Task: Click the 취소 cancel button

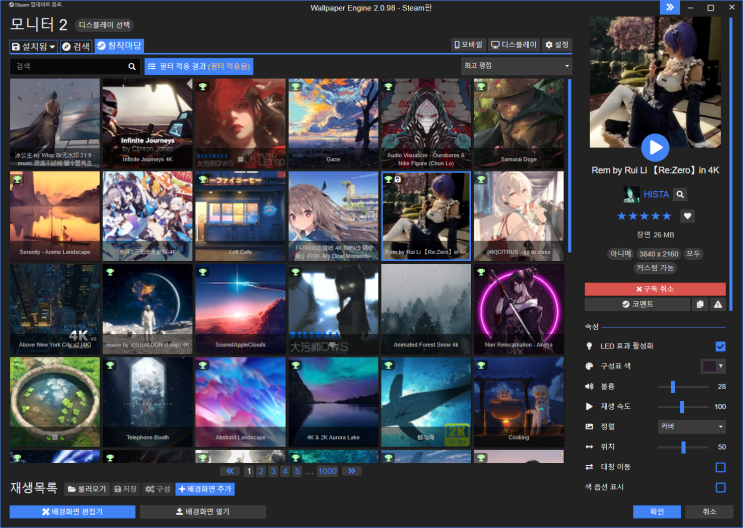Action: pos(709,512)
